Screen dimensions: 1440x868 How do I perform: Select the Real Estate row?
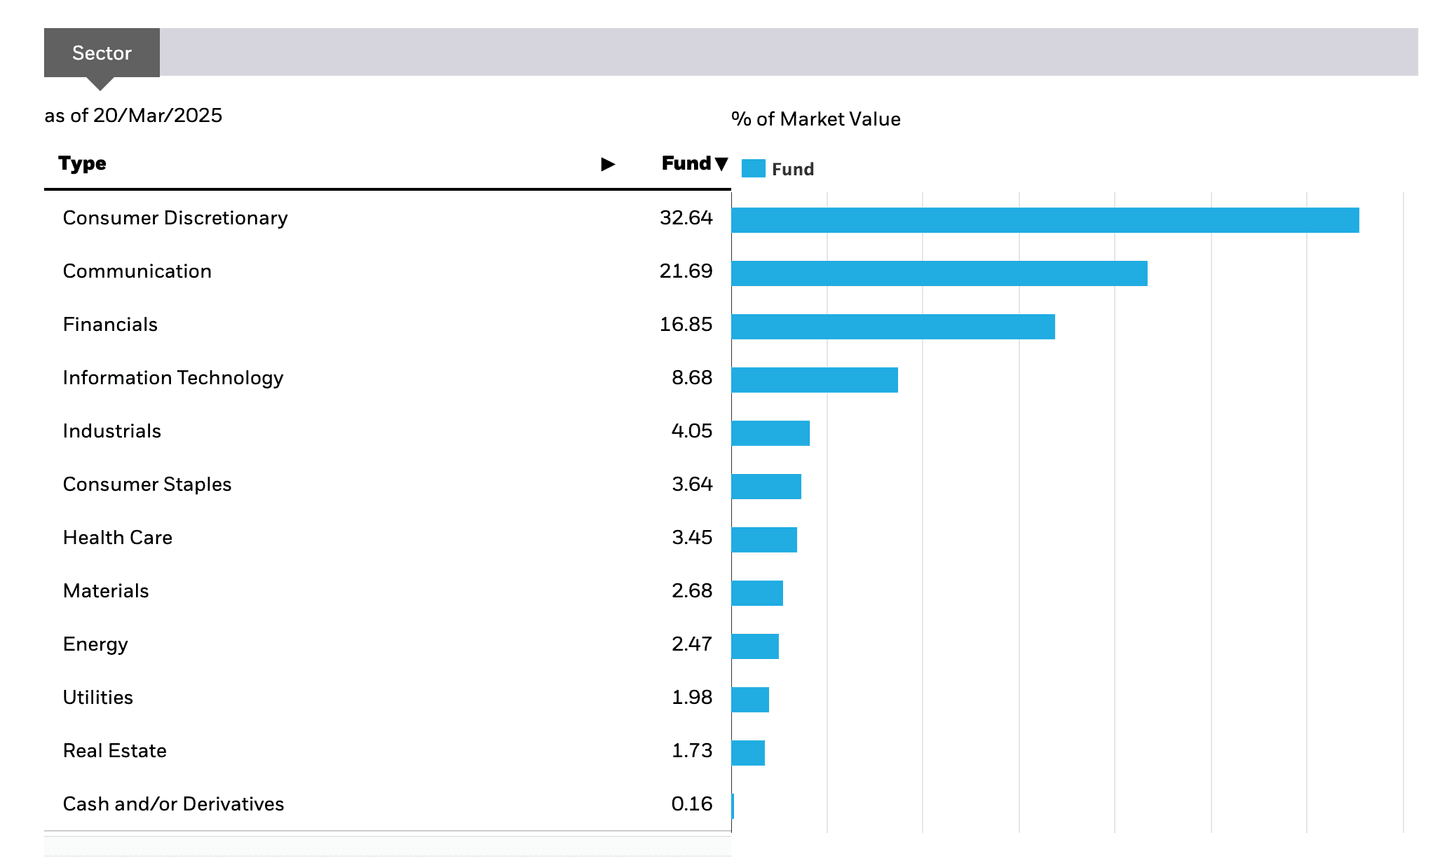coord(388,751)
